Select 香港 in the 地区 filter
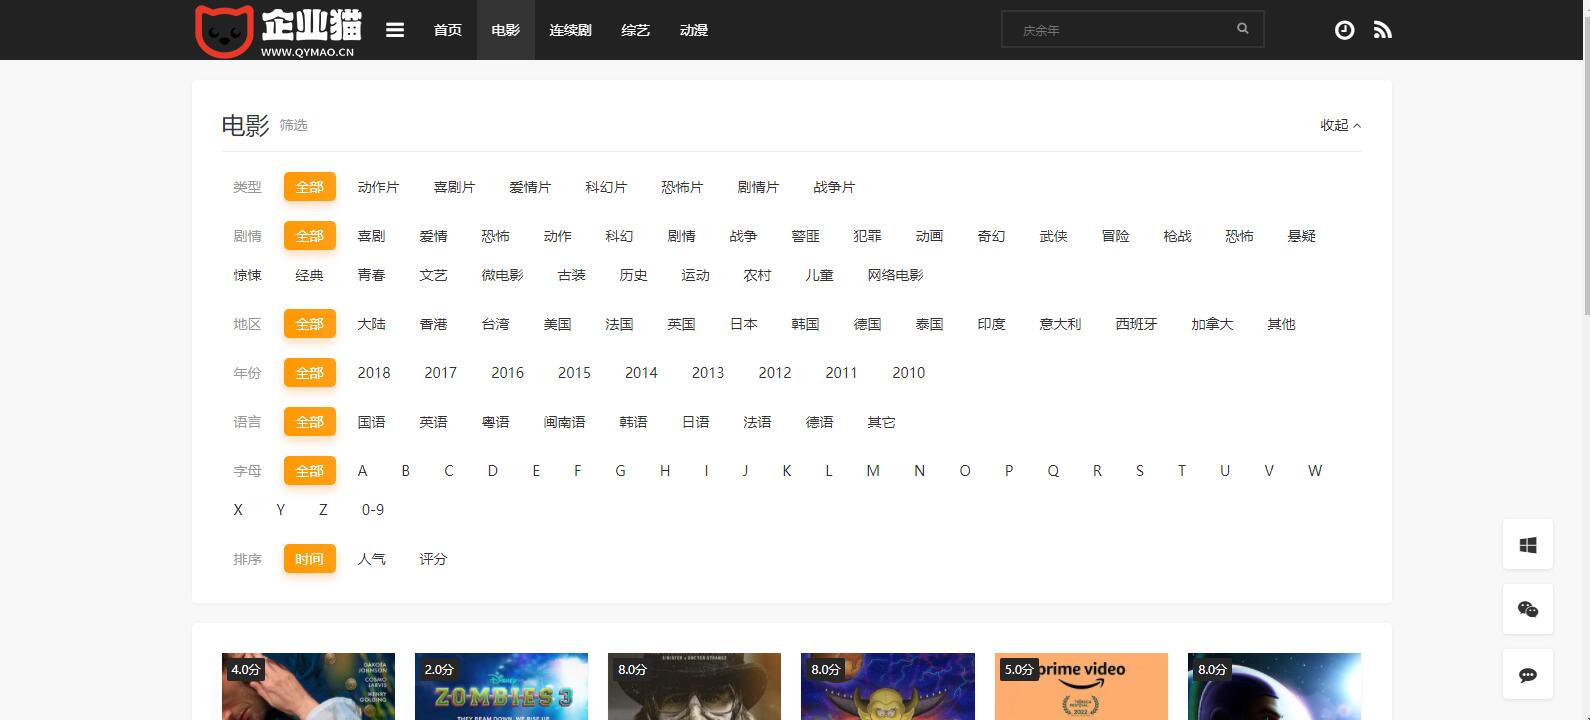Image resolution: width=1590 pixels, height=720 pixels. [x=433, y=324]
